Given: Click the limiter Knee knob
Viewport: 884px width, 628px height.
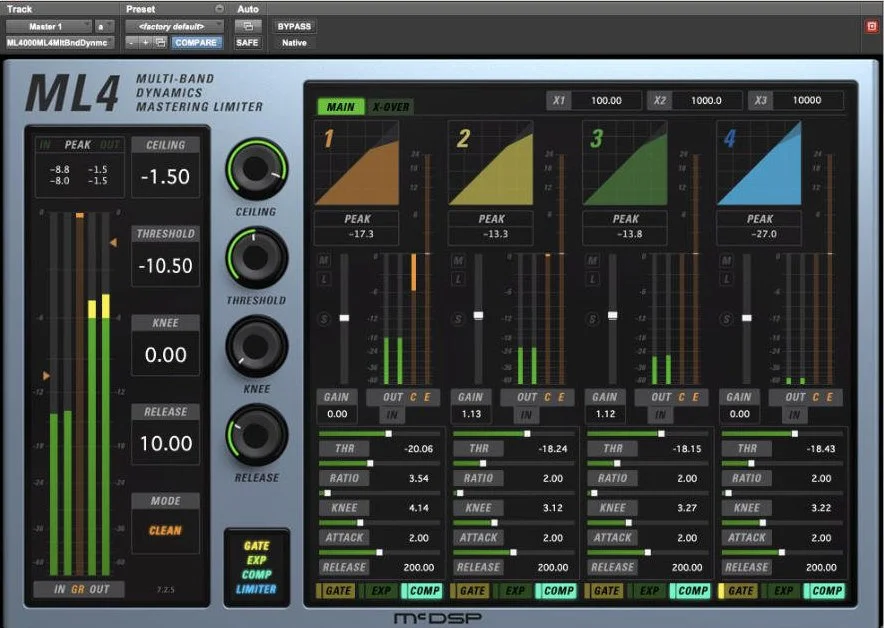Looking at the screenshot, I should click(x=257, y=346).
